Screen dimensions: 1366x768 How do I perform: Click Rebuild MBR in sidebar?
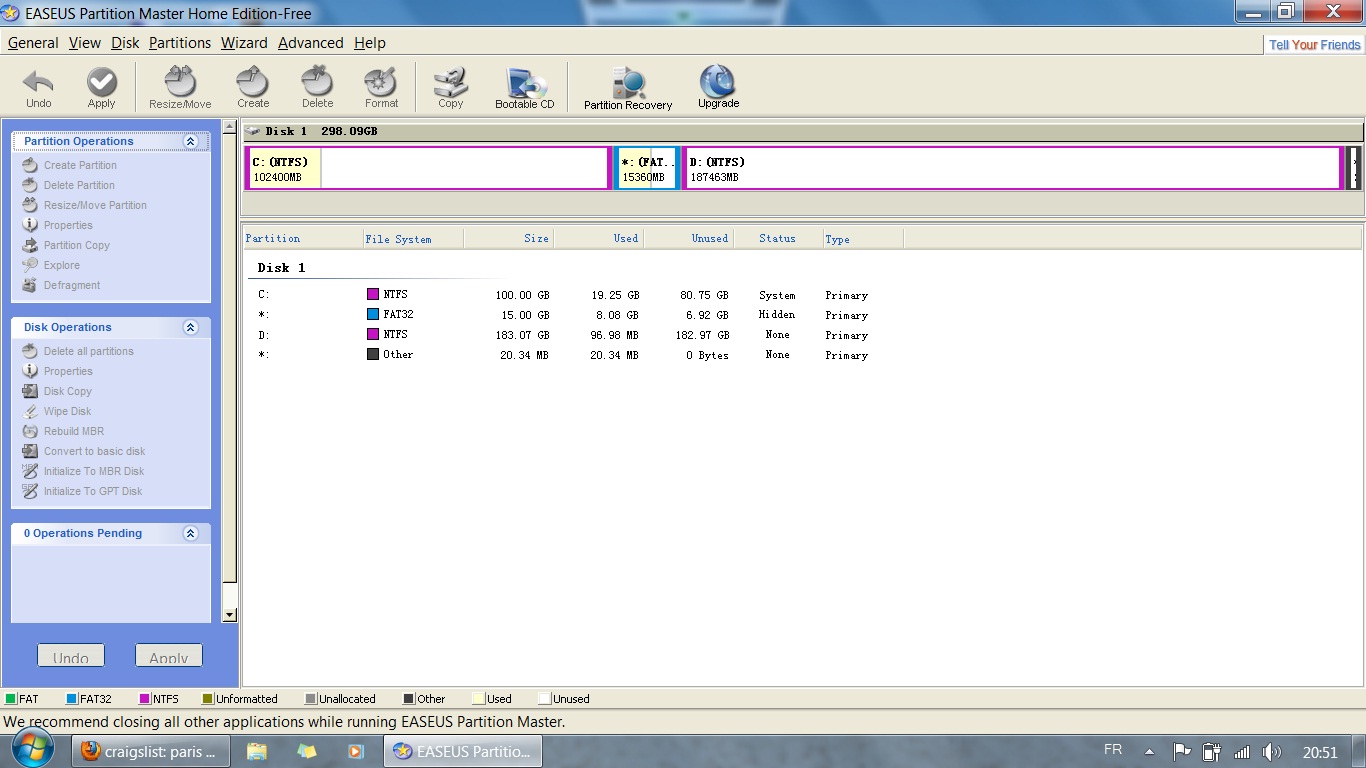click(74, 431)
